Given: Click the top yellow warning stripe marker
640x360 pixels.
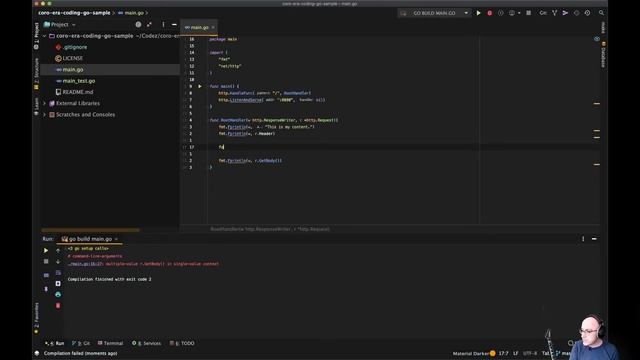Looking at the screenshot, I should pos(597,104).
